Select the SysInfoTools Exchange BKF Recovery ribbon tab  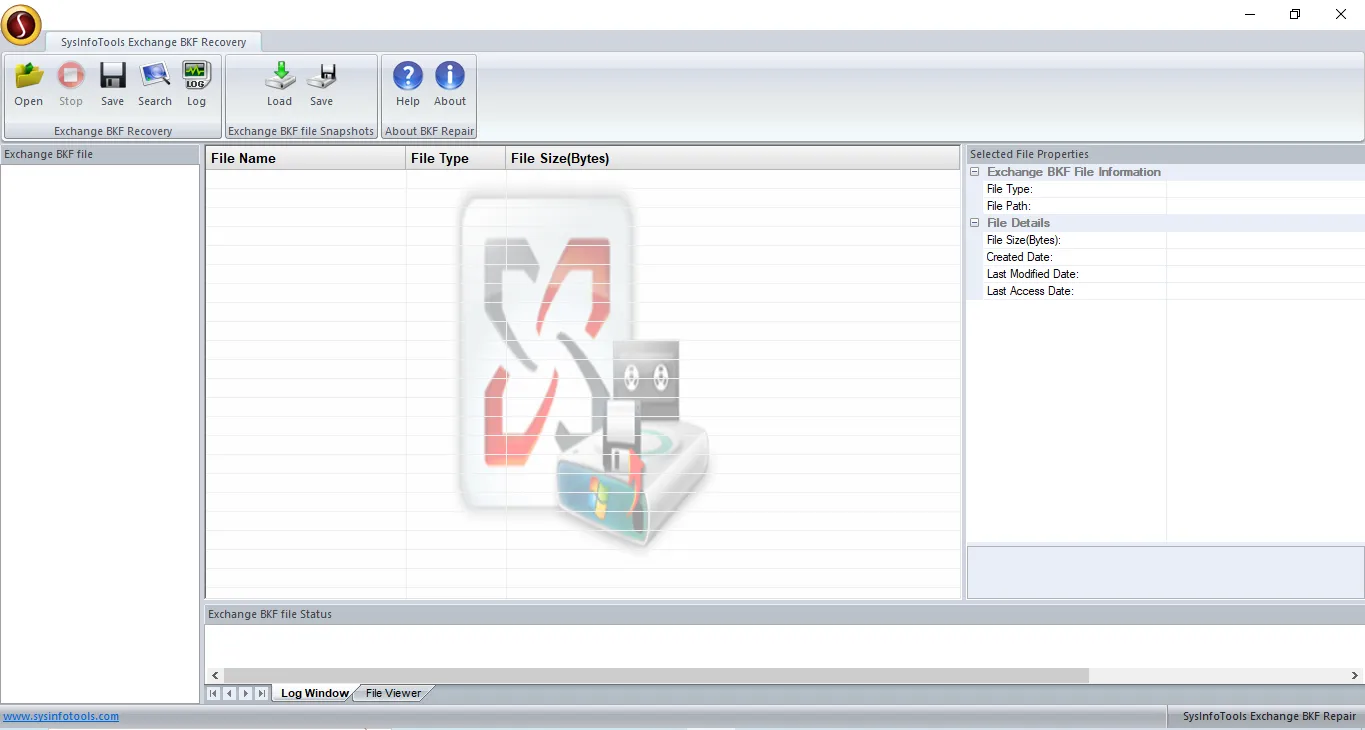point(154,42)
